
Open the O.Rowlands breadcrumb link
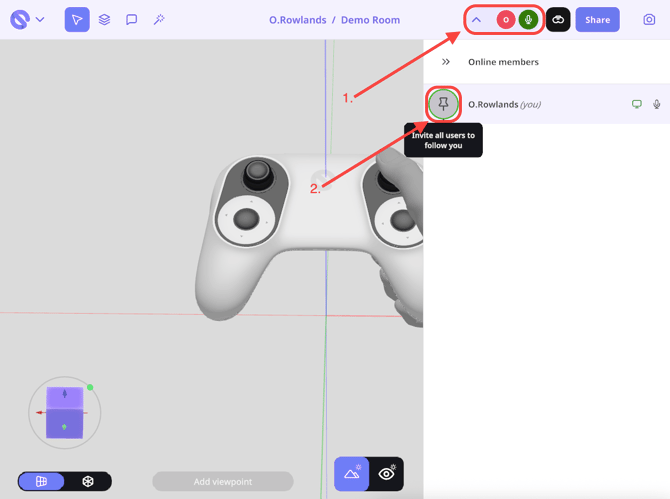tap(298, 20)
